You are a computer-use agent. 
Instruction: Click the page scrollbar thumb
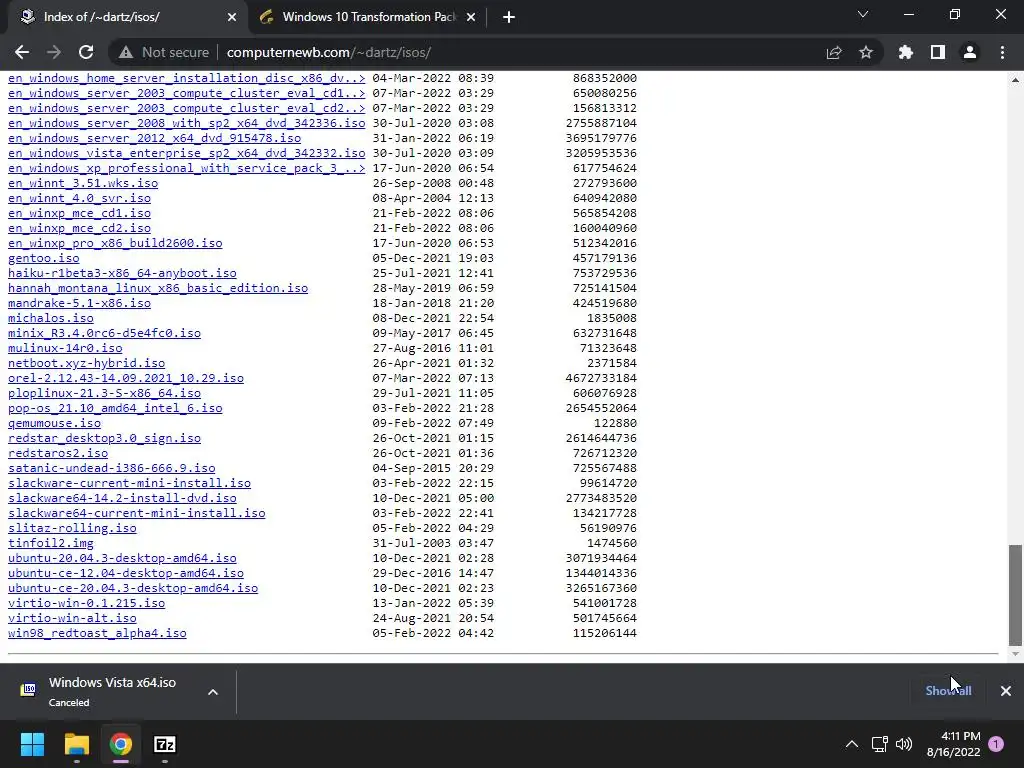click(1015, 595)
